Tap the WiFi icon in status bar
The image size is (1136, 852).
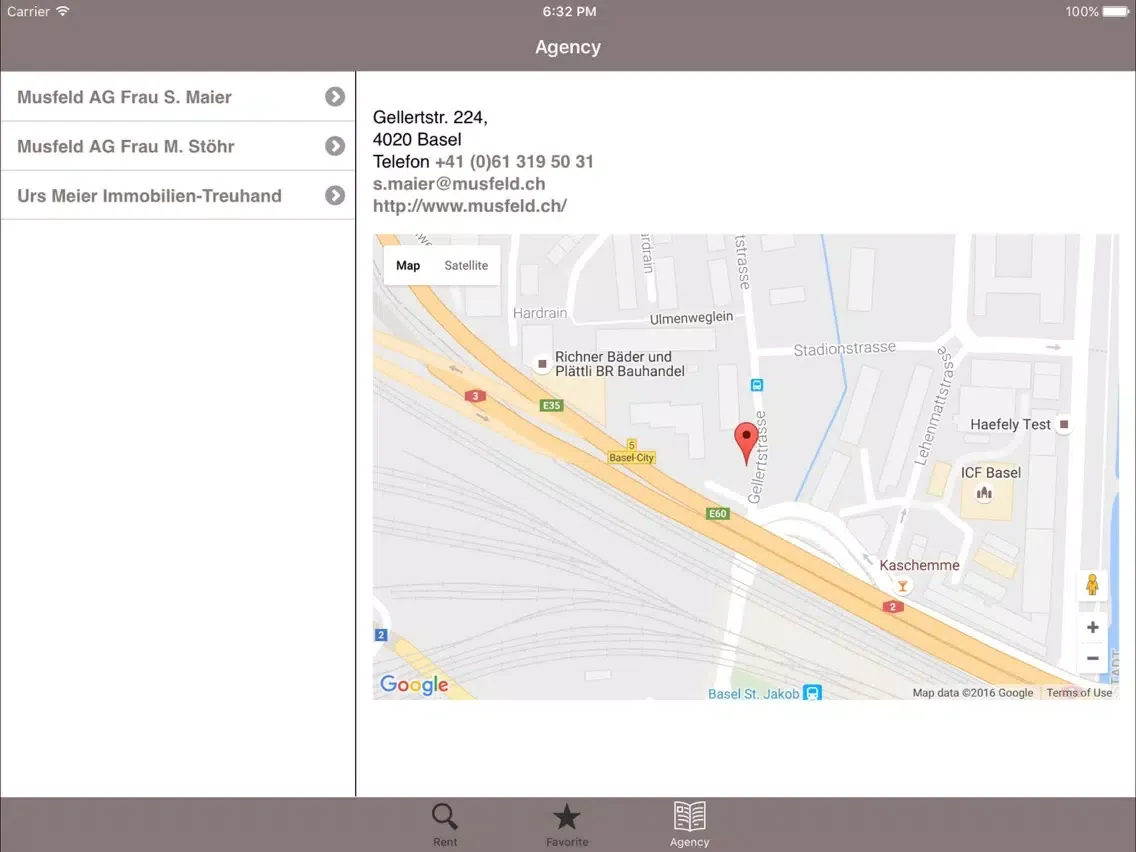63,11
